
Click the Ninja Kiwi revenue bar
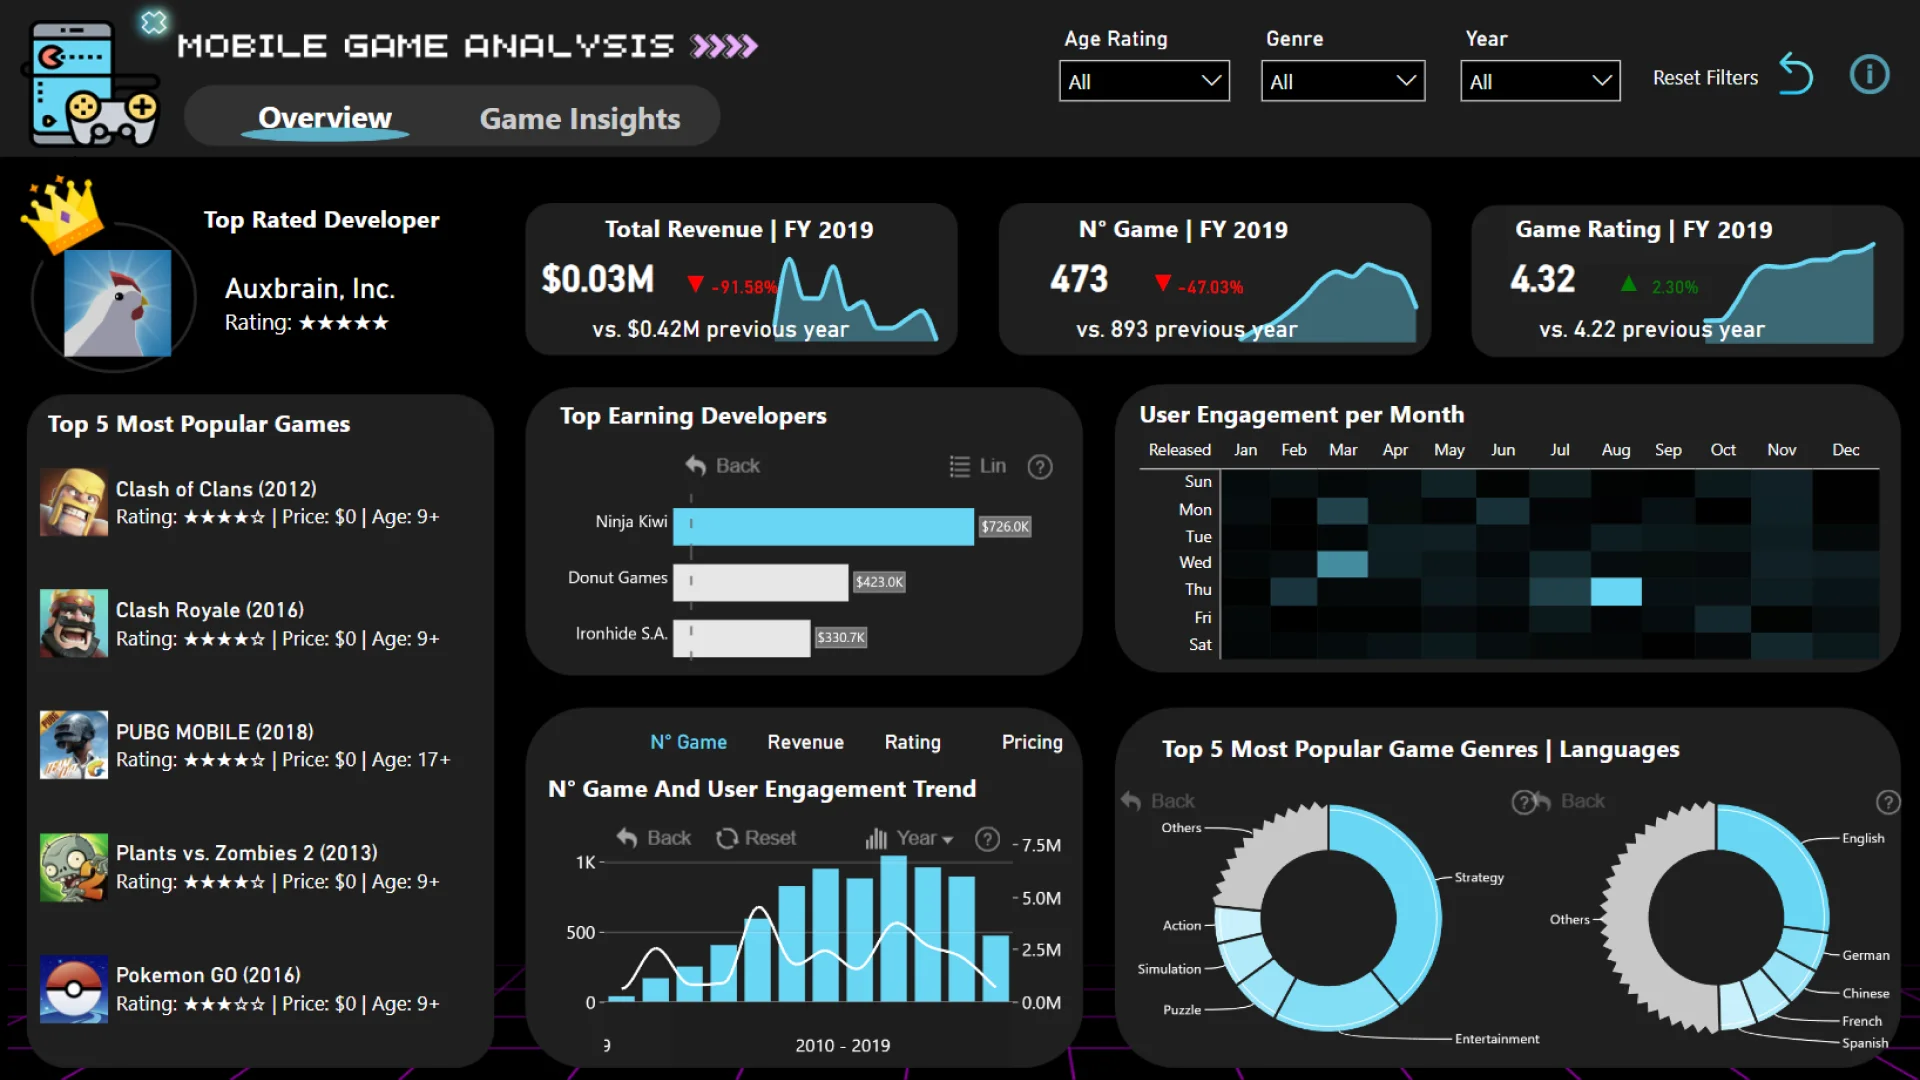click(823, 526)
